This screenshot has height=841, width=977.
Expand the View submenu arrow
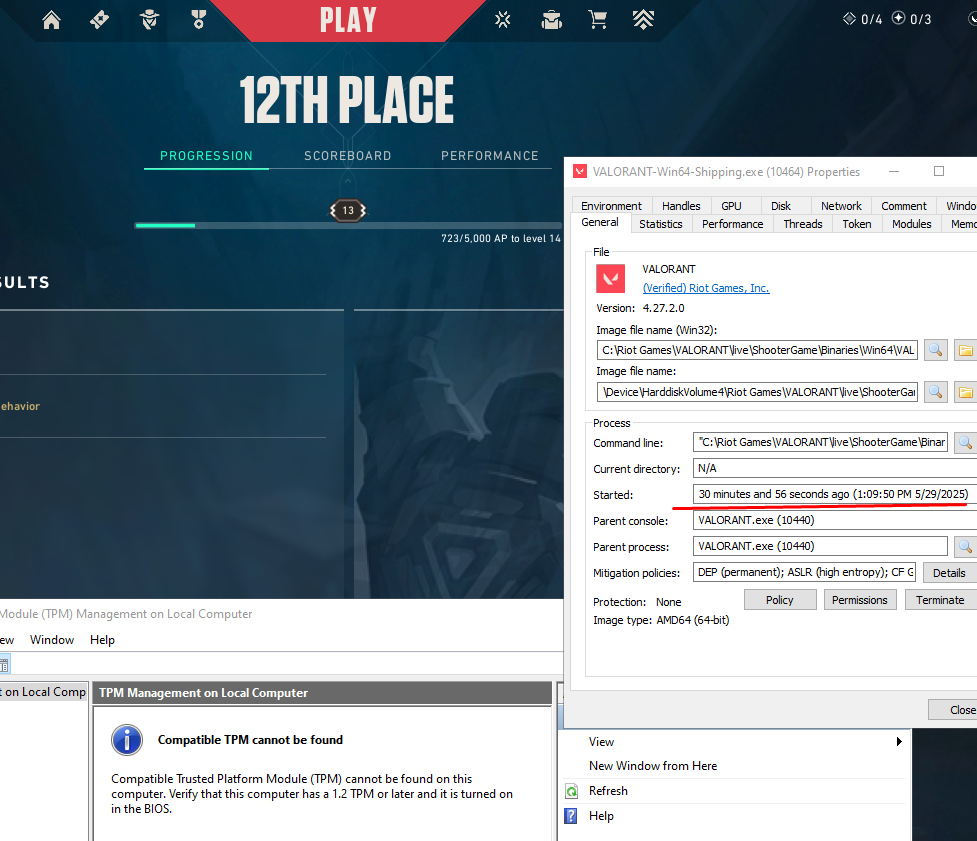[x=898, y=742]
